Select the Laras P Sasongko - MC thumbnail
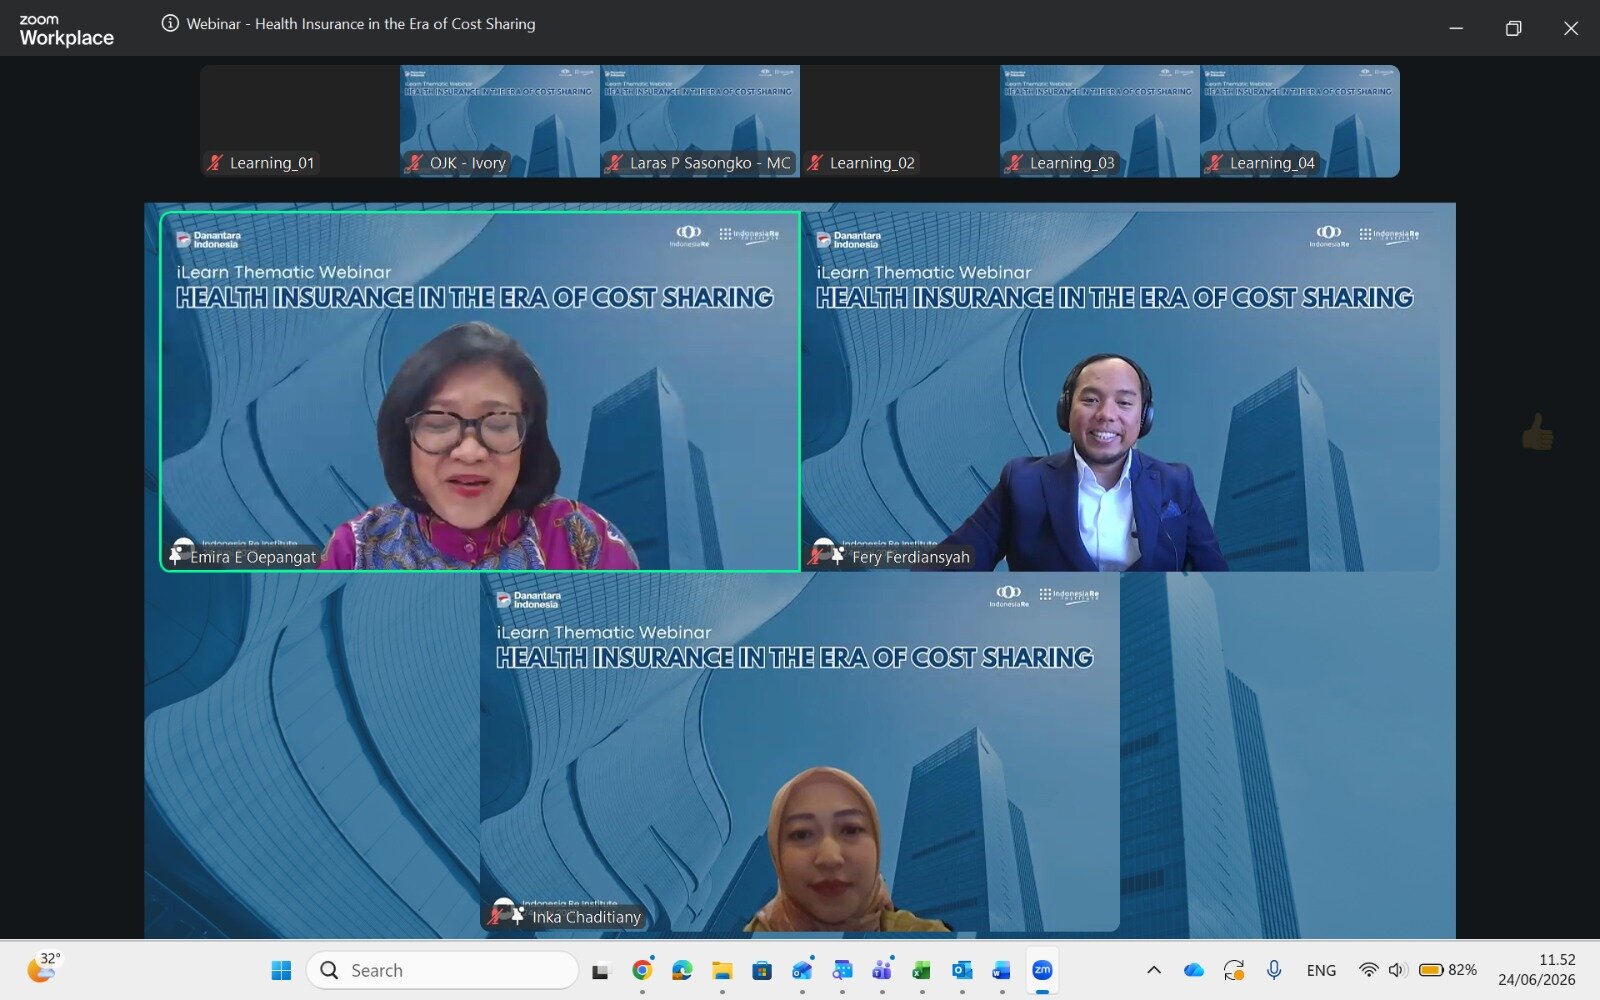Screen dimensions: 1600x1000 [700, 121]
